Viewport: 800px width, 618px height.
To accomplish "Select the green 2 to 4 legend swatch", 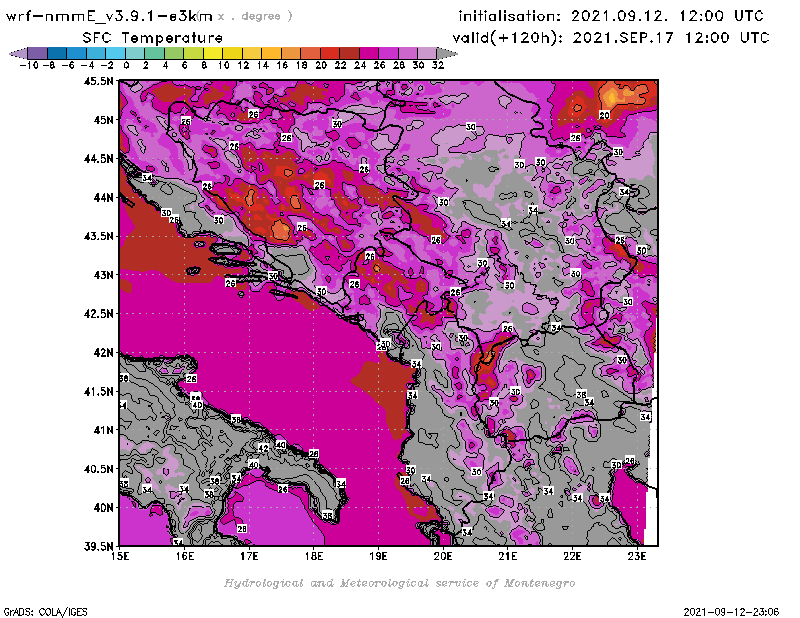I will 155,53.
